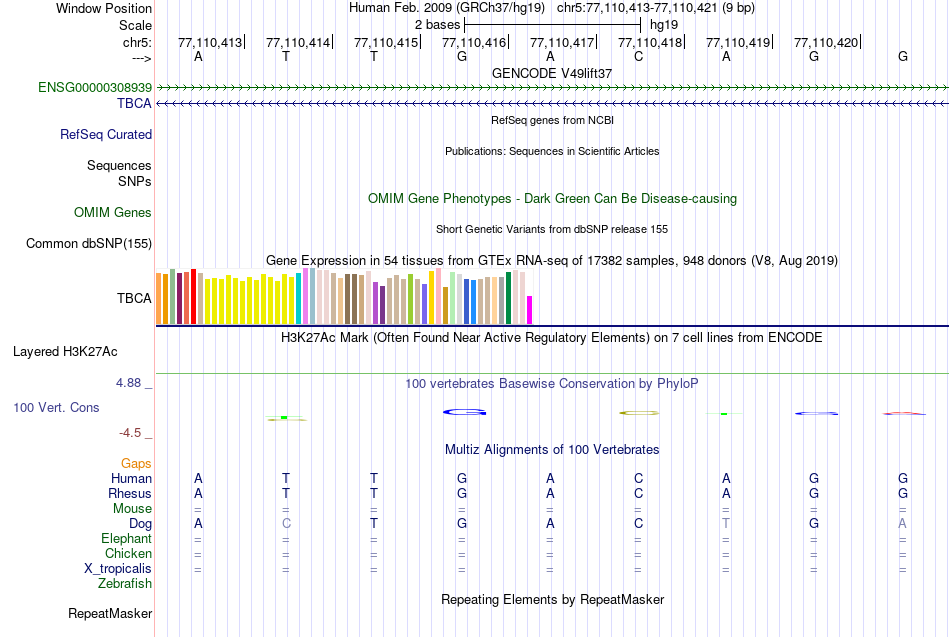Click the Elephant alignment row label
The height and width of the screenshot is (637, 950).
click(x=126, y=539)
